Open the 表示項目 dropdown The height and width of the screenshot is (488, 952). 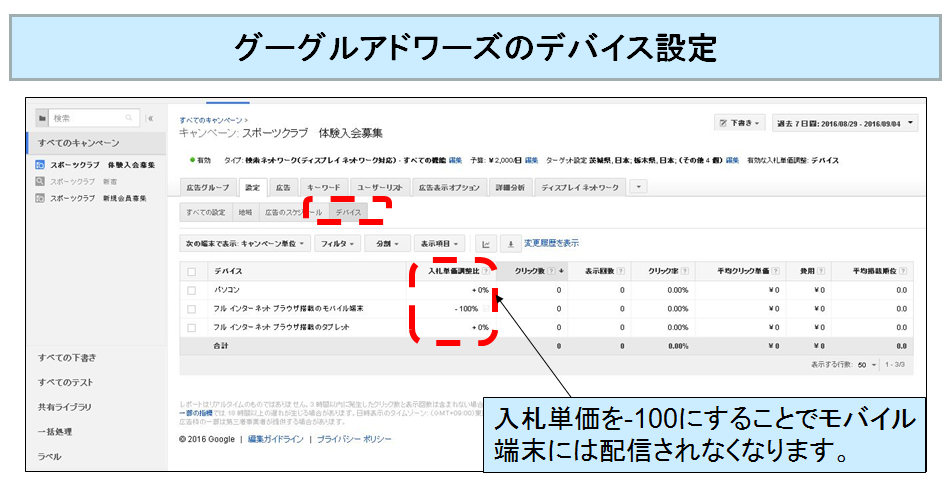pos(440,244)
